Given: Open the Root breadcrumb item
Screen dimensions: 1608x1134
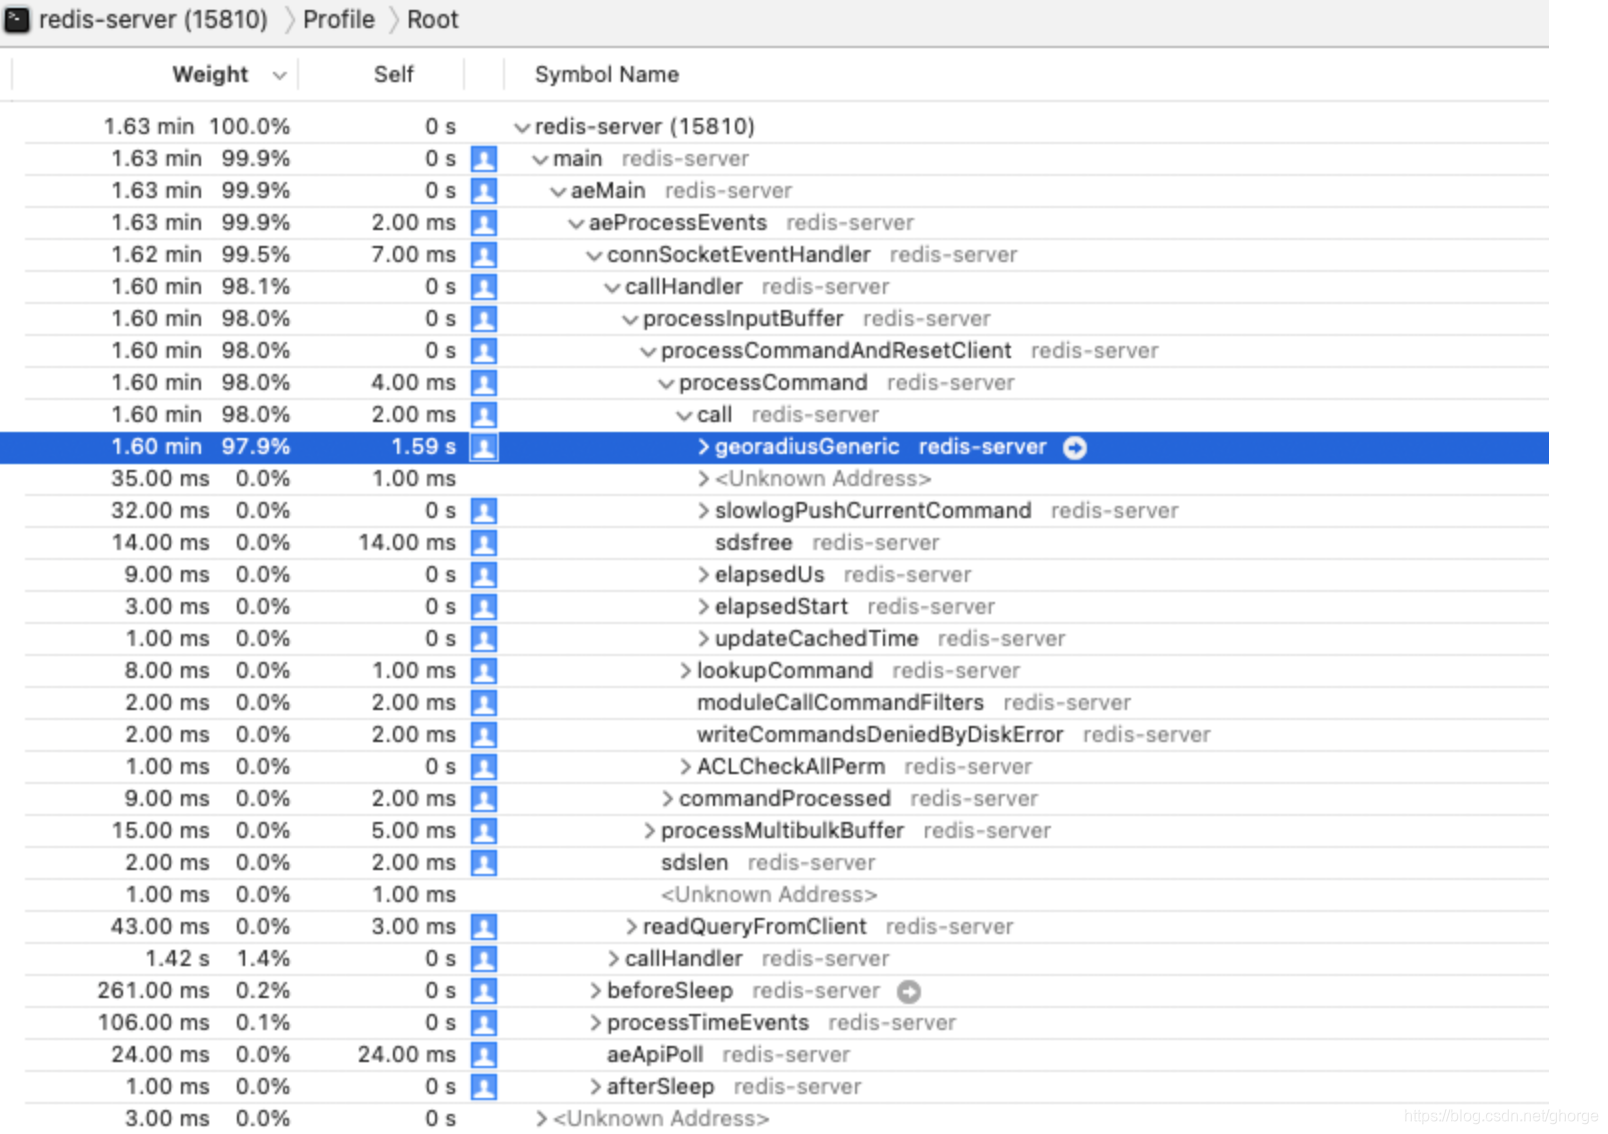Looking at the screenshot, I should 432,20.
